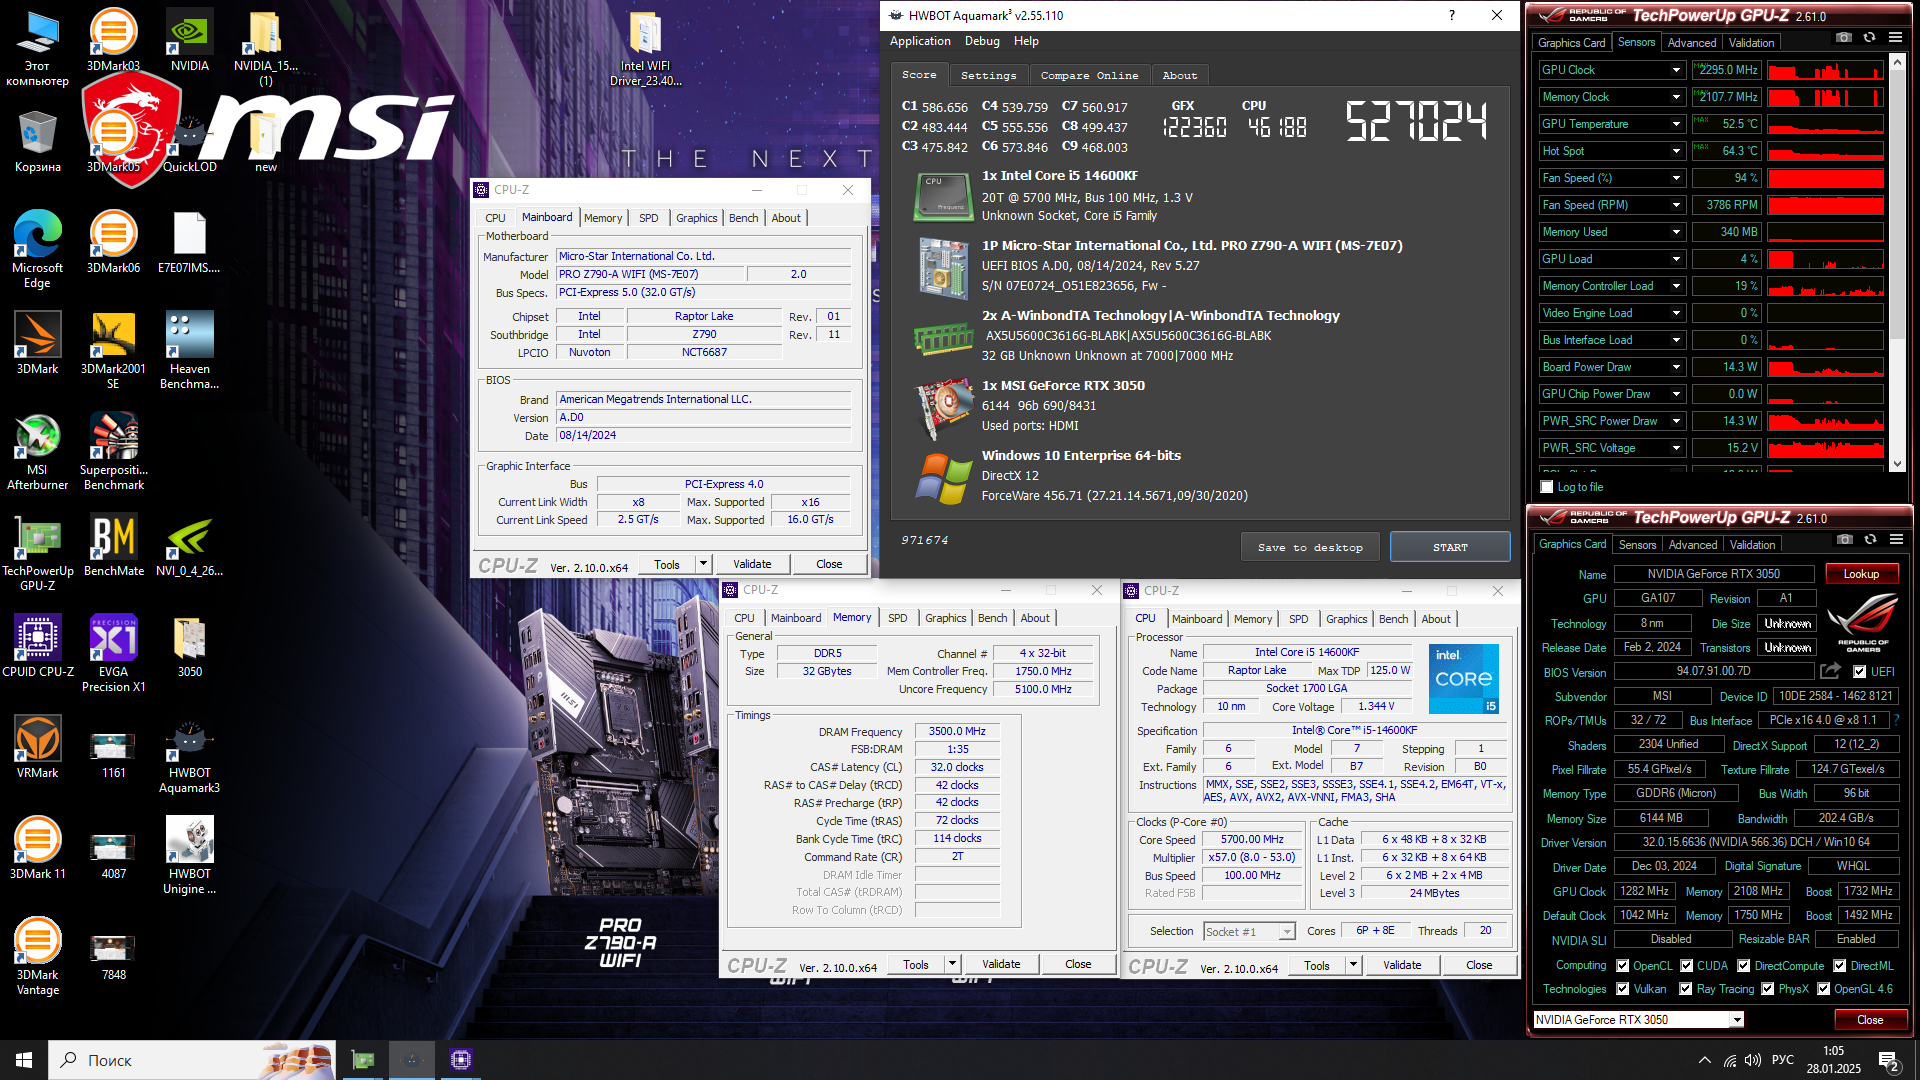Click Validate in the Memory CPU-Z window
Image resolution: width=1920 pixels, height=1080 pixels.
(x=1001, y=965)
